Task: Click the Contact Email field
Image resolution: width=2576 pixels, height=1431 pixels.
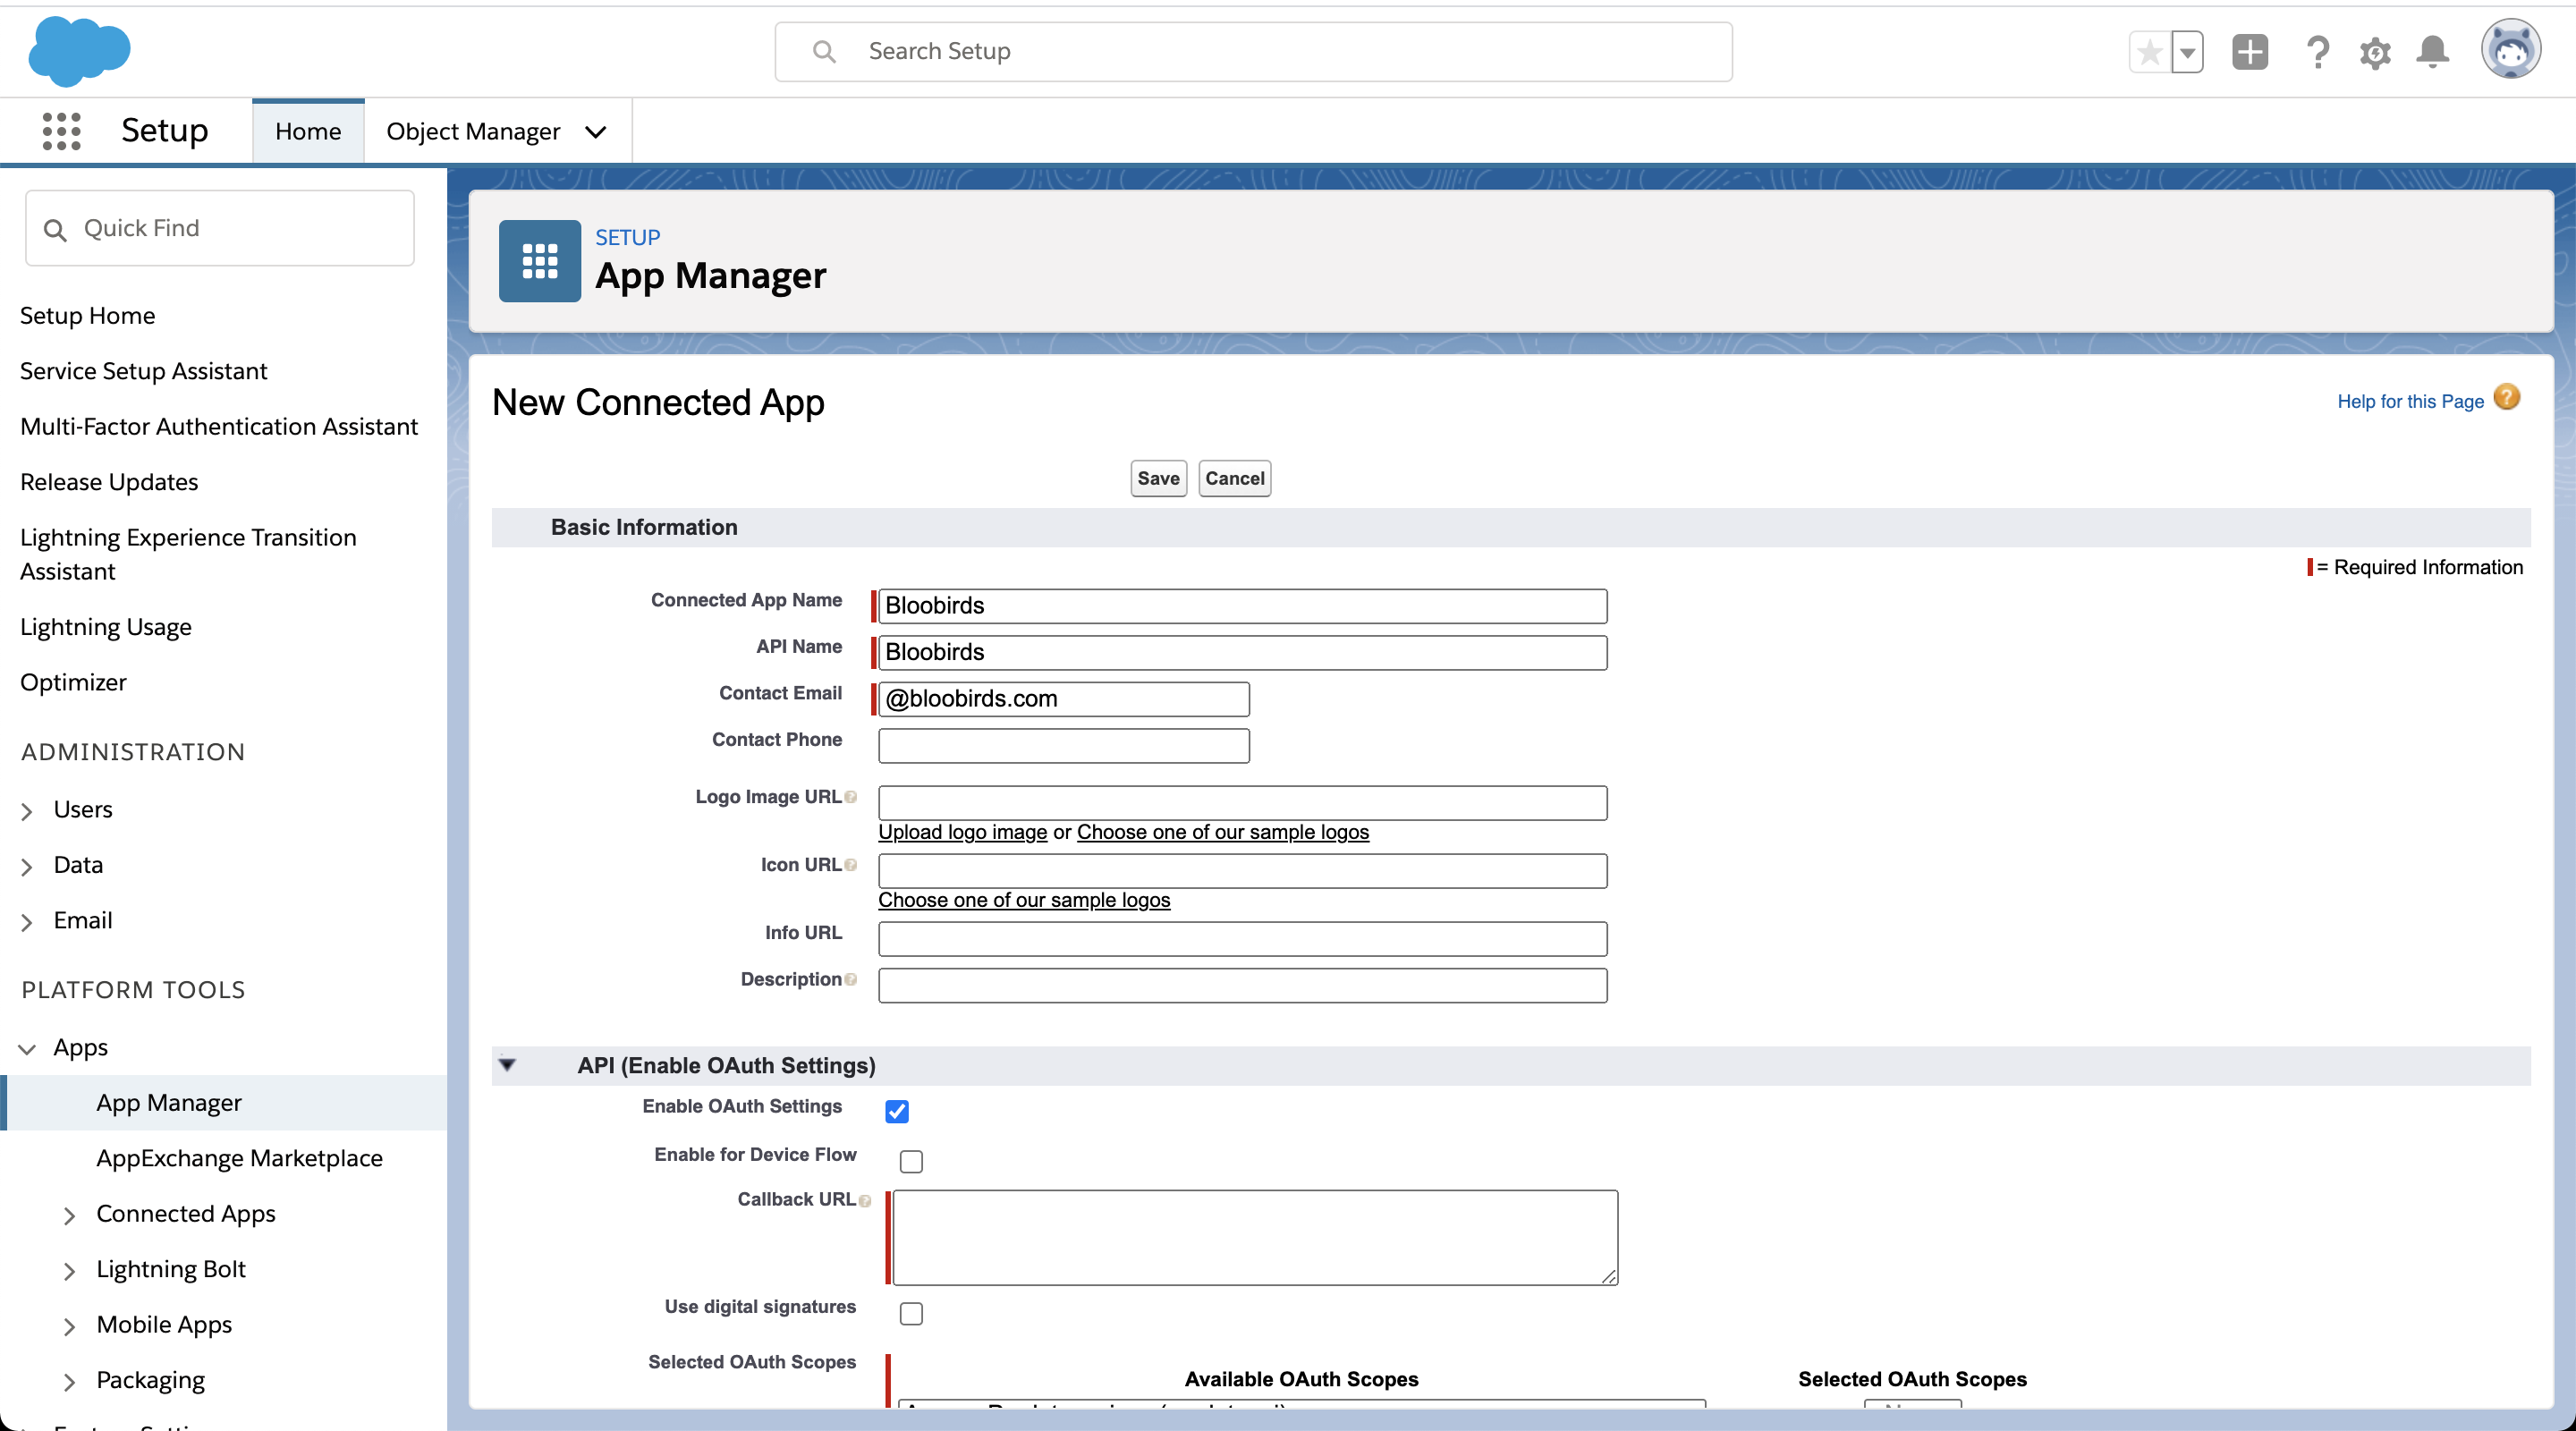Action: 1063,699
